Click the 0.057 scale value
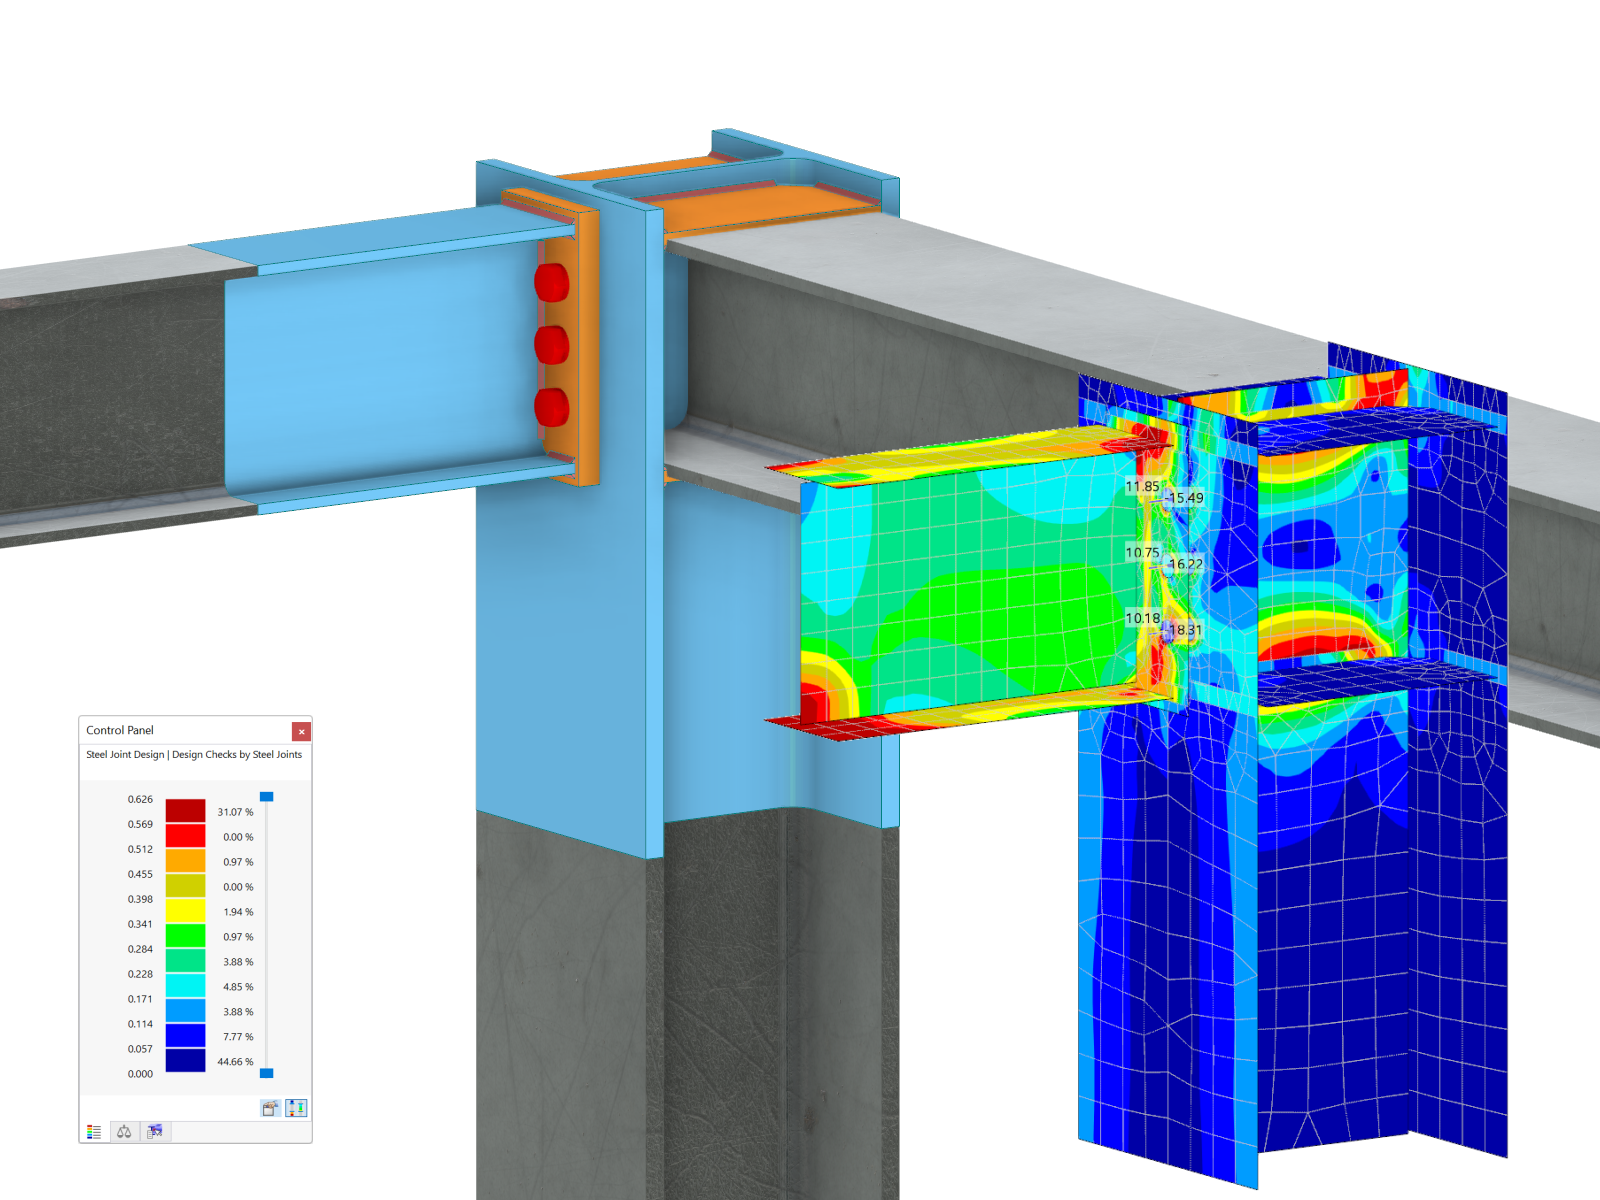Screen dimensions: 1600x1200 point(140,1049)
